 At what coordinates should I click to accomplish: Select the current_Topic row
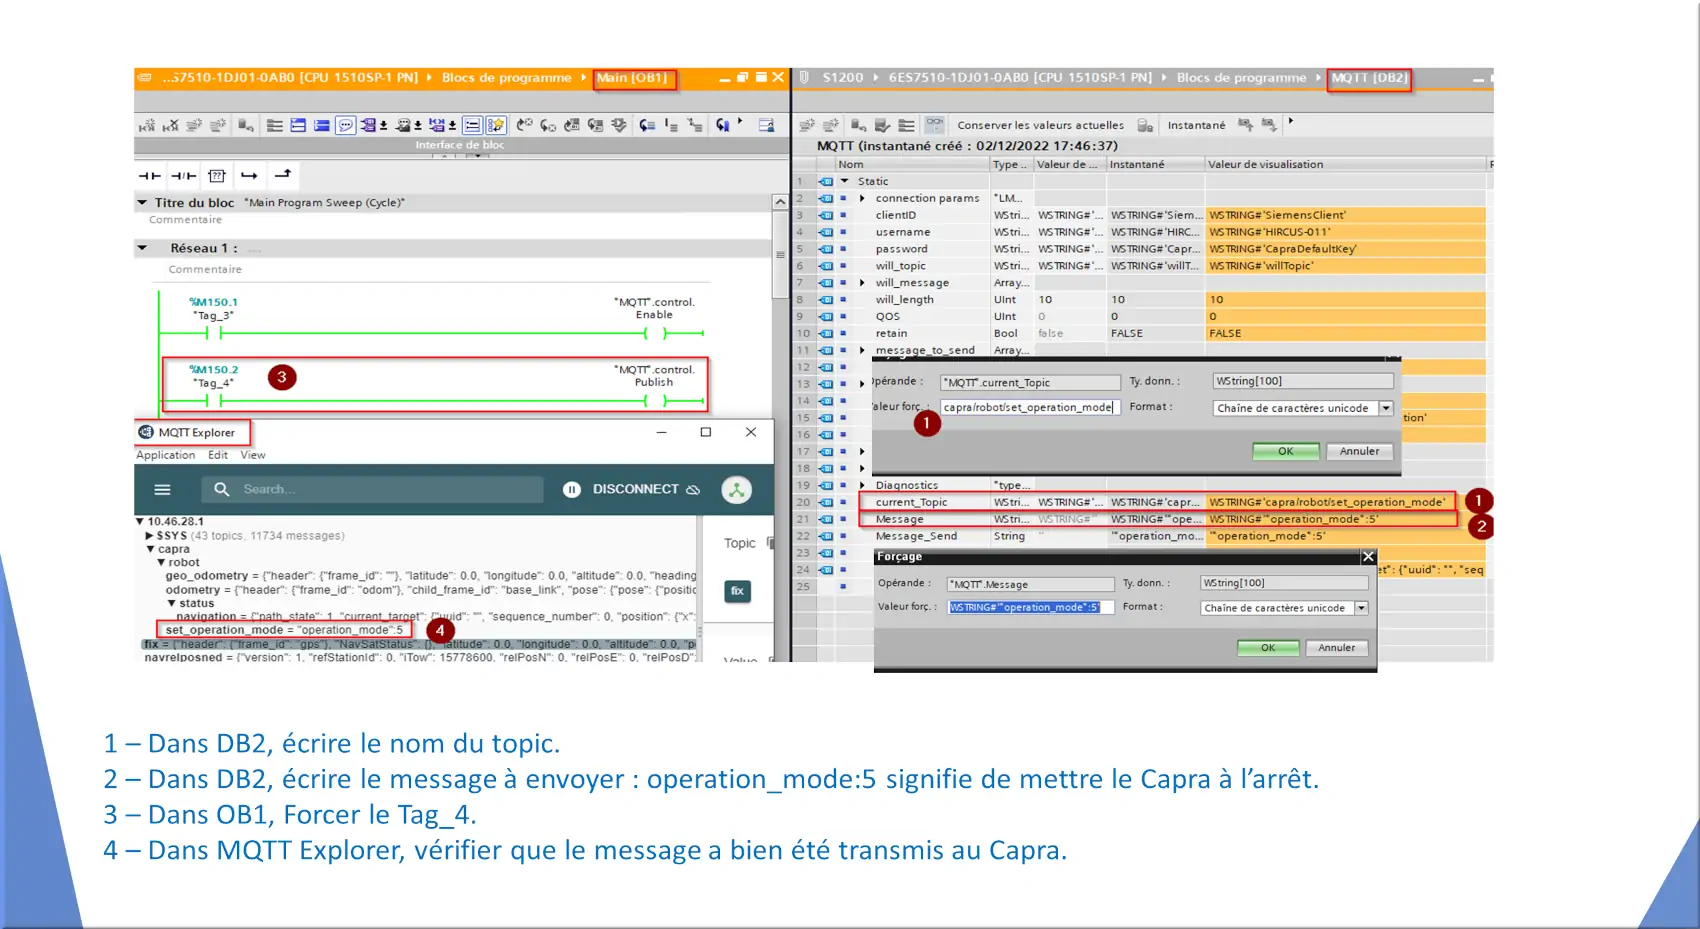coord(1157,502)
